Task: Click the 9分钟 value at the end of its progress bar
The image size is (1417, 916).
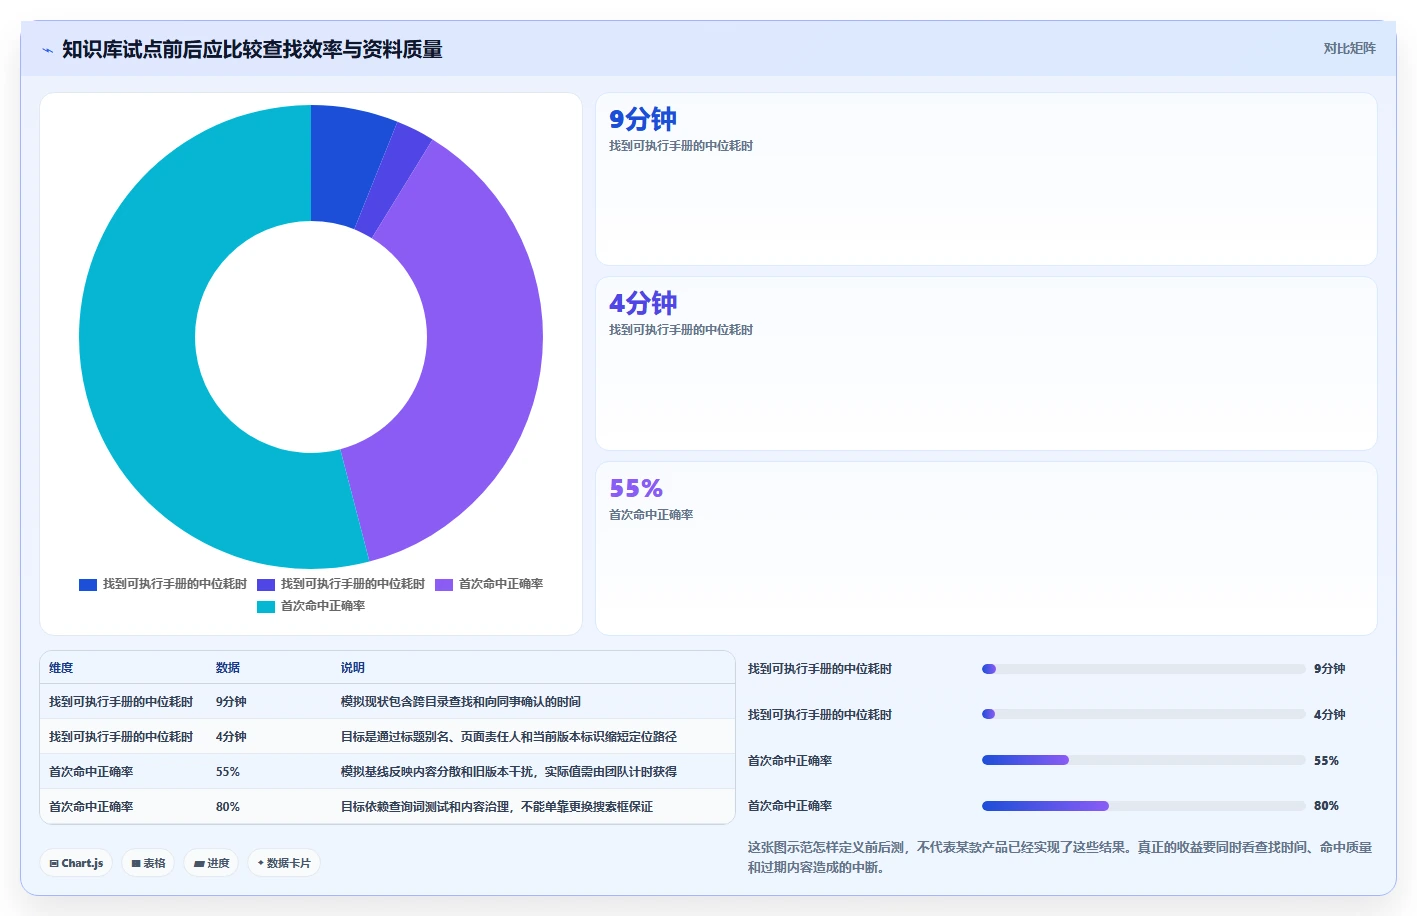Action: point(1329,669)
